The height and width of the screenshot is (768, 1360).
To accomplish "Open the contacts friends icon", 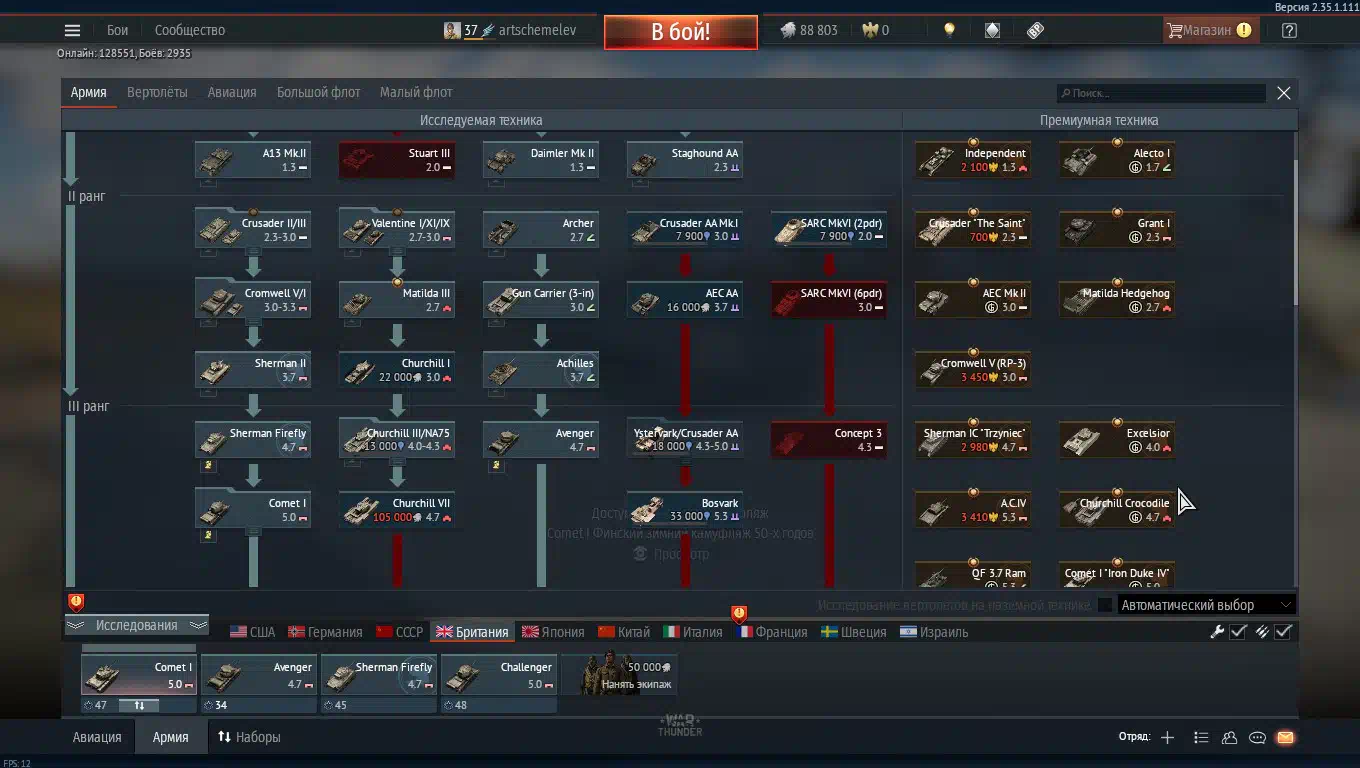I will (x=1229, y=737).
